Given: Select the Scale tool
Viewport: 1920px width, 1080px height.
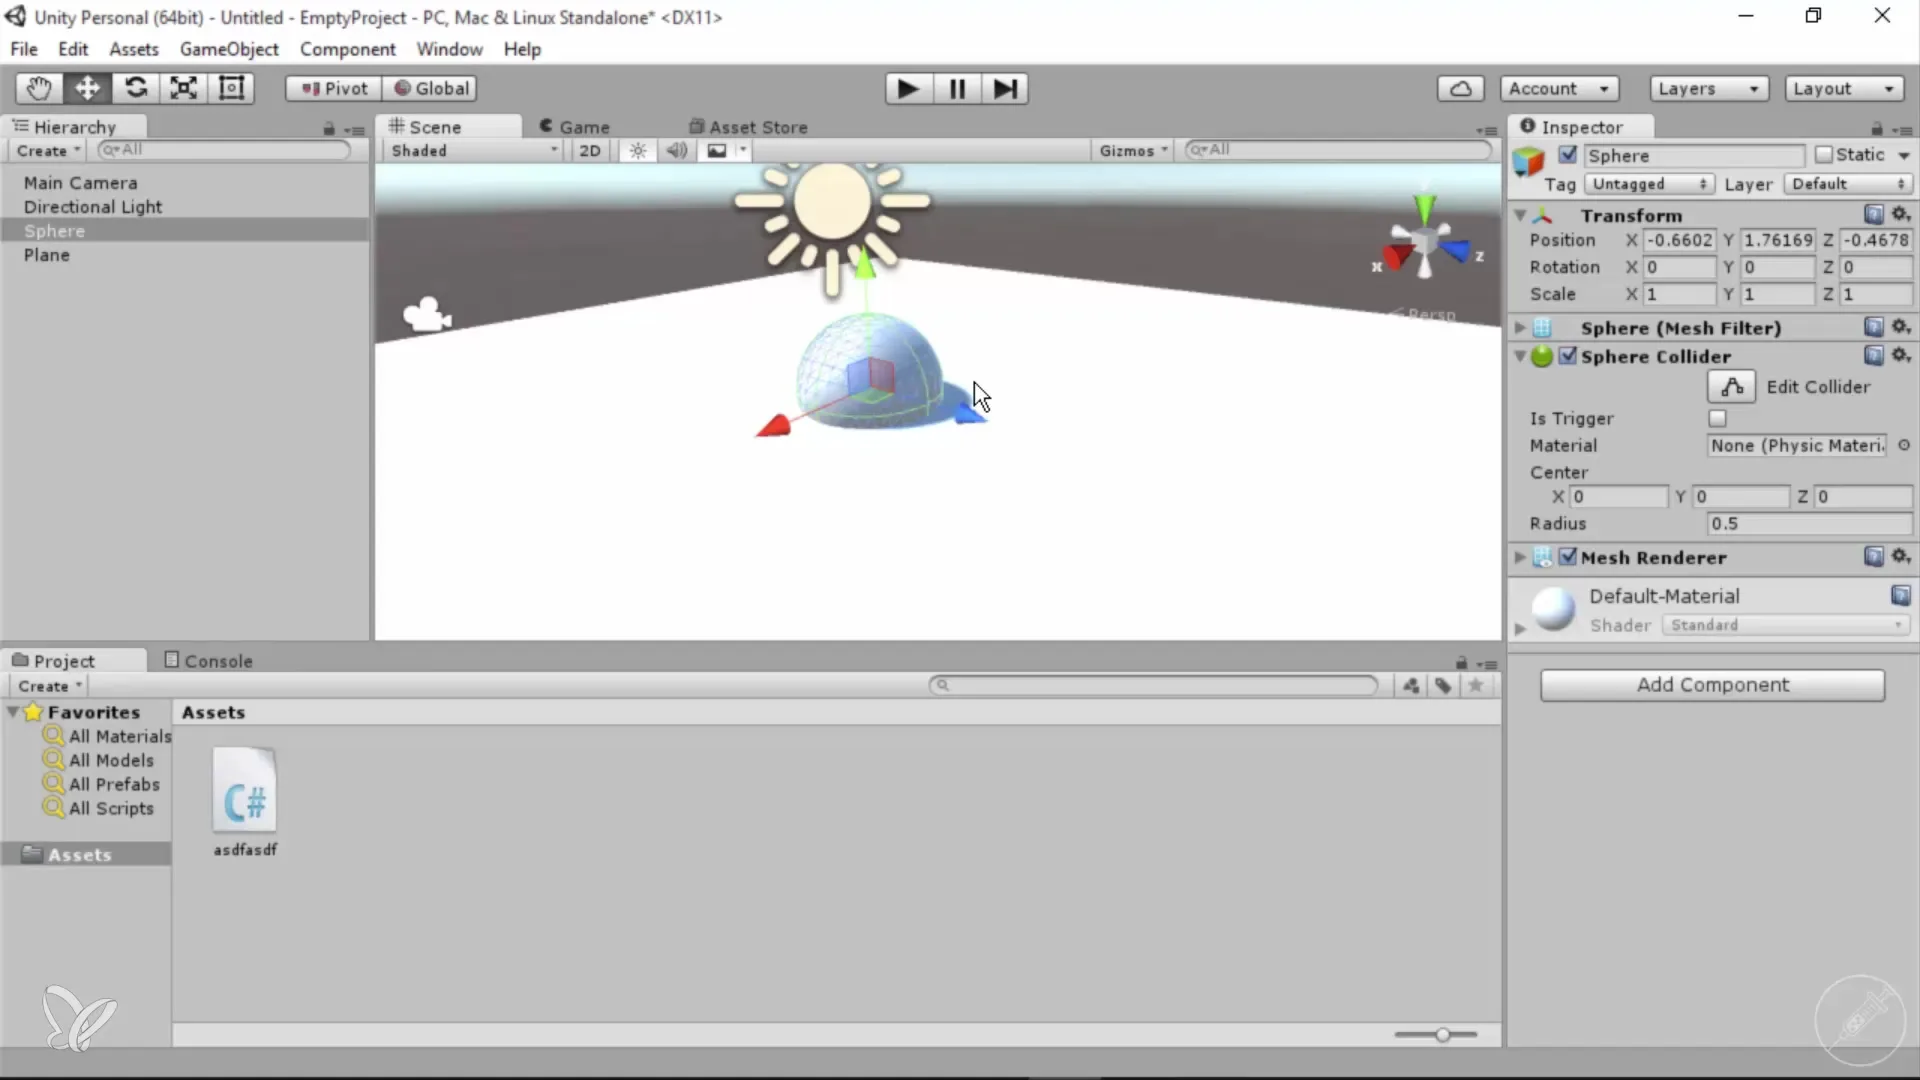Looking at the screenshot, I should pos(183,88).
